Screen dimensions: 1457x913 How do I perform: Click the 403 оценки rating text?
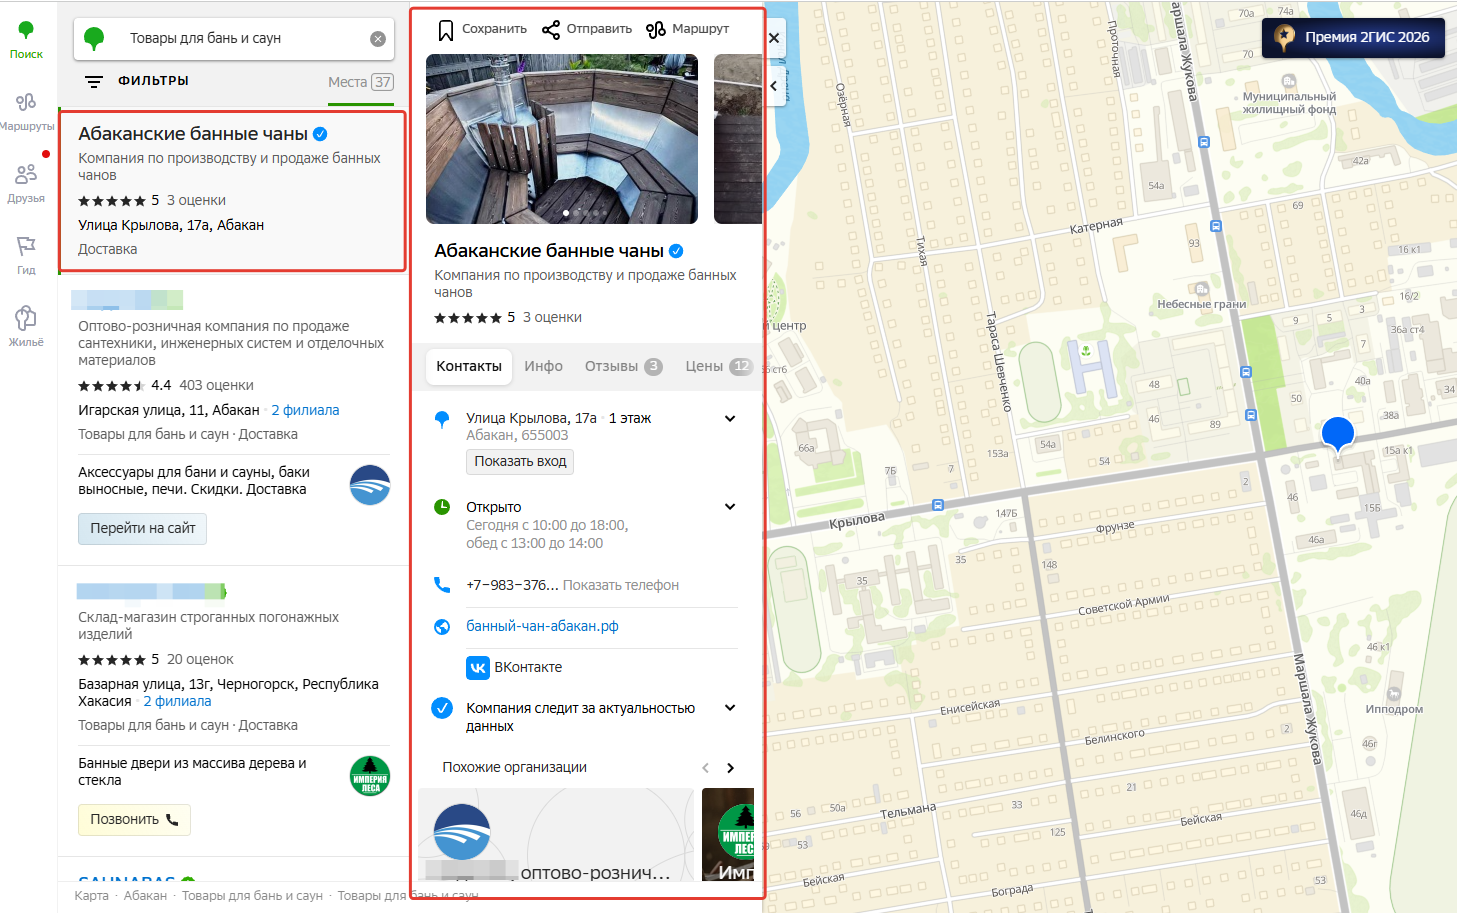(x=216, y=385)
